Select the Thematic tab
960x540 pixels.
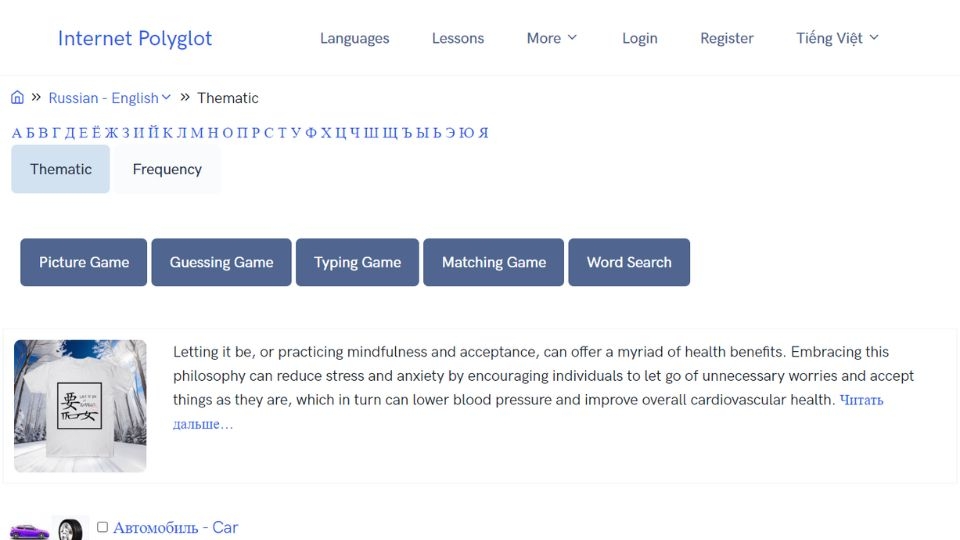tap(61, 169)
